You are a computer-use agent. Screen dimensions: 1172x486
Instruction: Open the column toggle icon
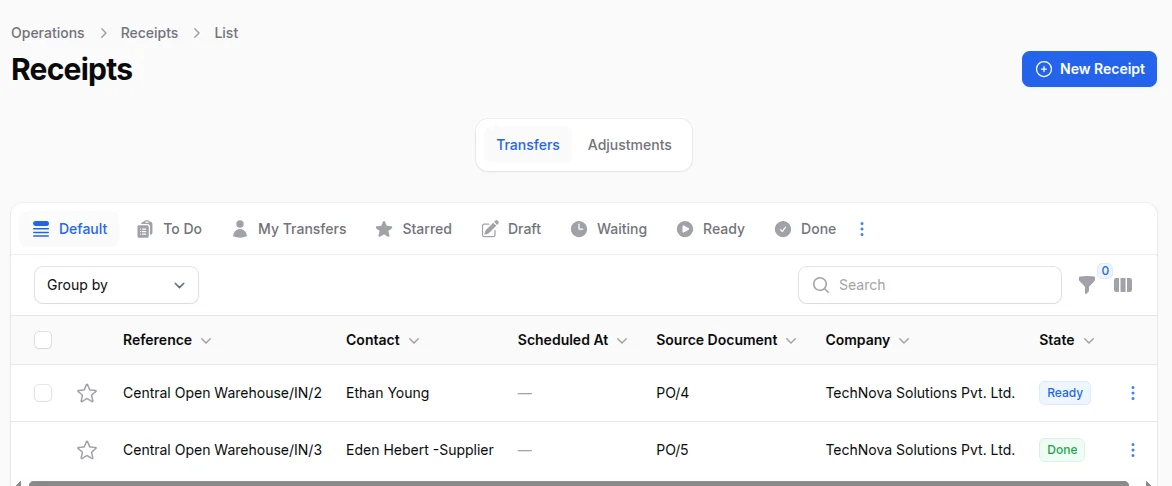click(1123, 285)
